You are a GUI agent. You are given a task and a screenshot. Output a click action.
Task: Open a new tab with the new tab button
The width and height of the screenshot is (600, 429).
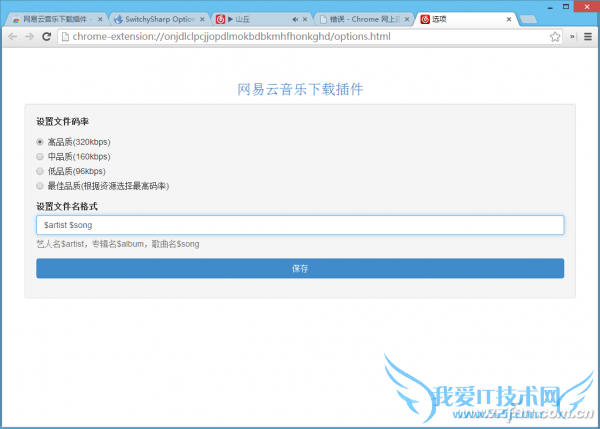[x=528, y=20]
